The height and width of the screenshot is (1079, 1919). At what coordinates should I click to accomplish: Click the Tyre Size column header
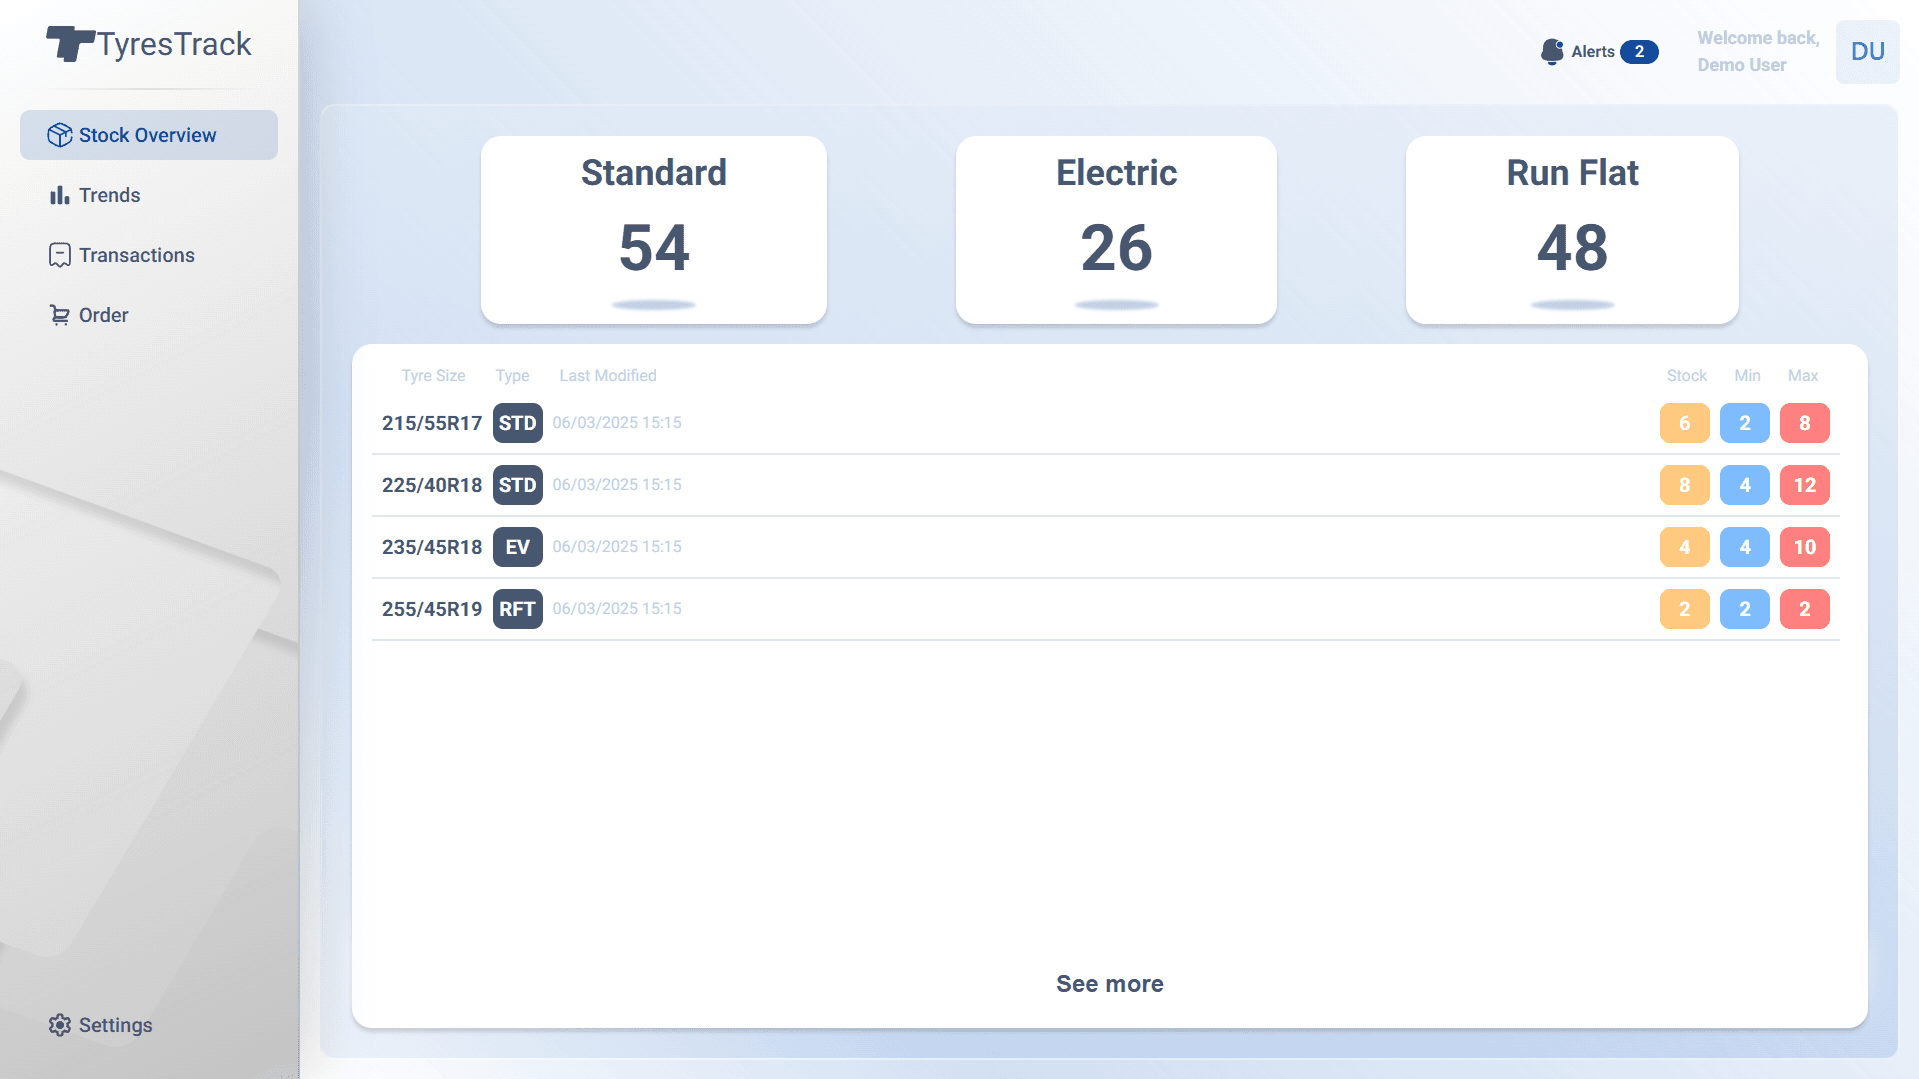pos(433,376)
